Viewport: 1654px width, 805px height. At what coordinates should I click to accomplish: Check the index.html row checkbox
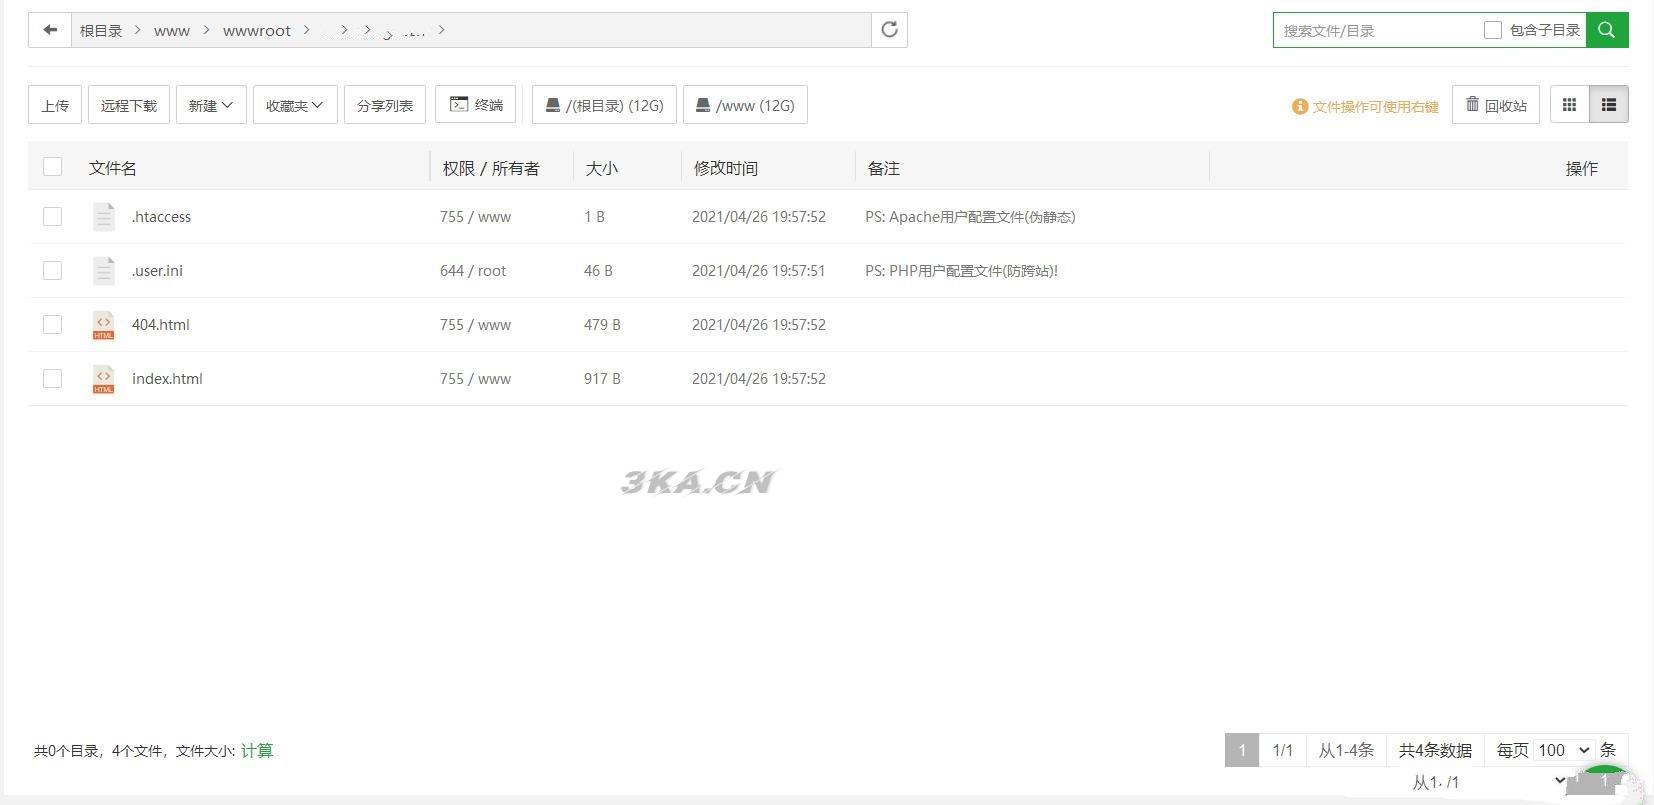pos(53,379)
